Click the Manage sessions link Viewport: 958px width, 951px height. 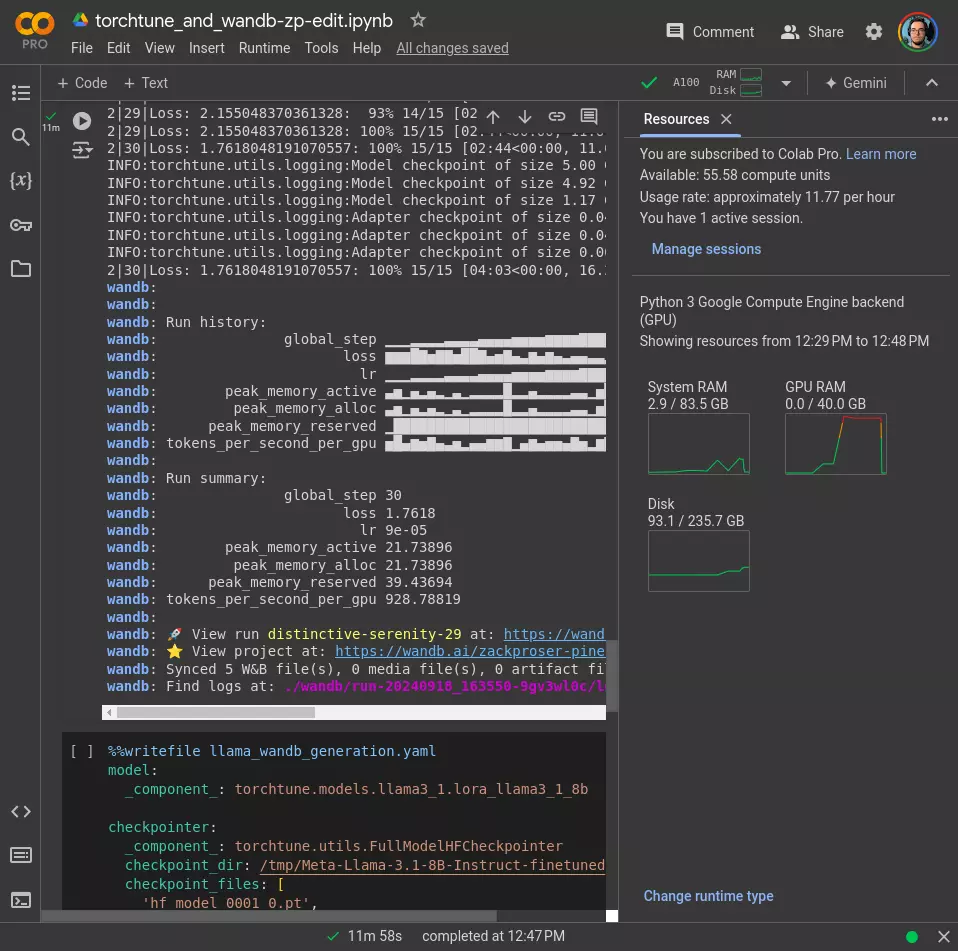point(706,249)
